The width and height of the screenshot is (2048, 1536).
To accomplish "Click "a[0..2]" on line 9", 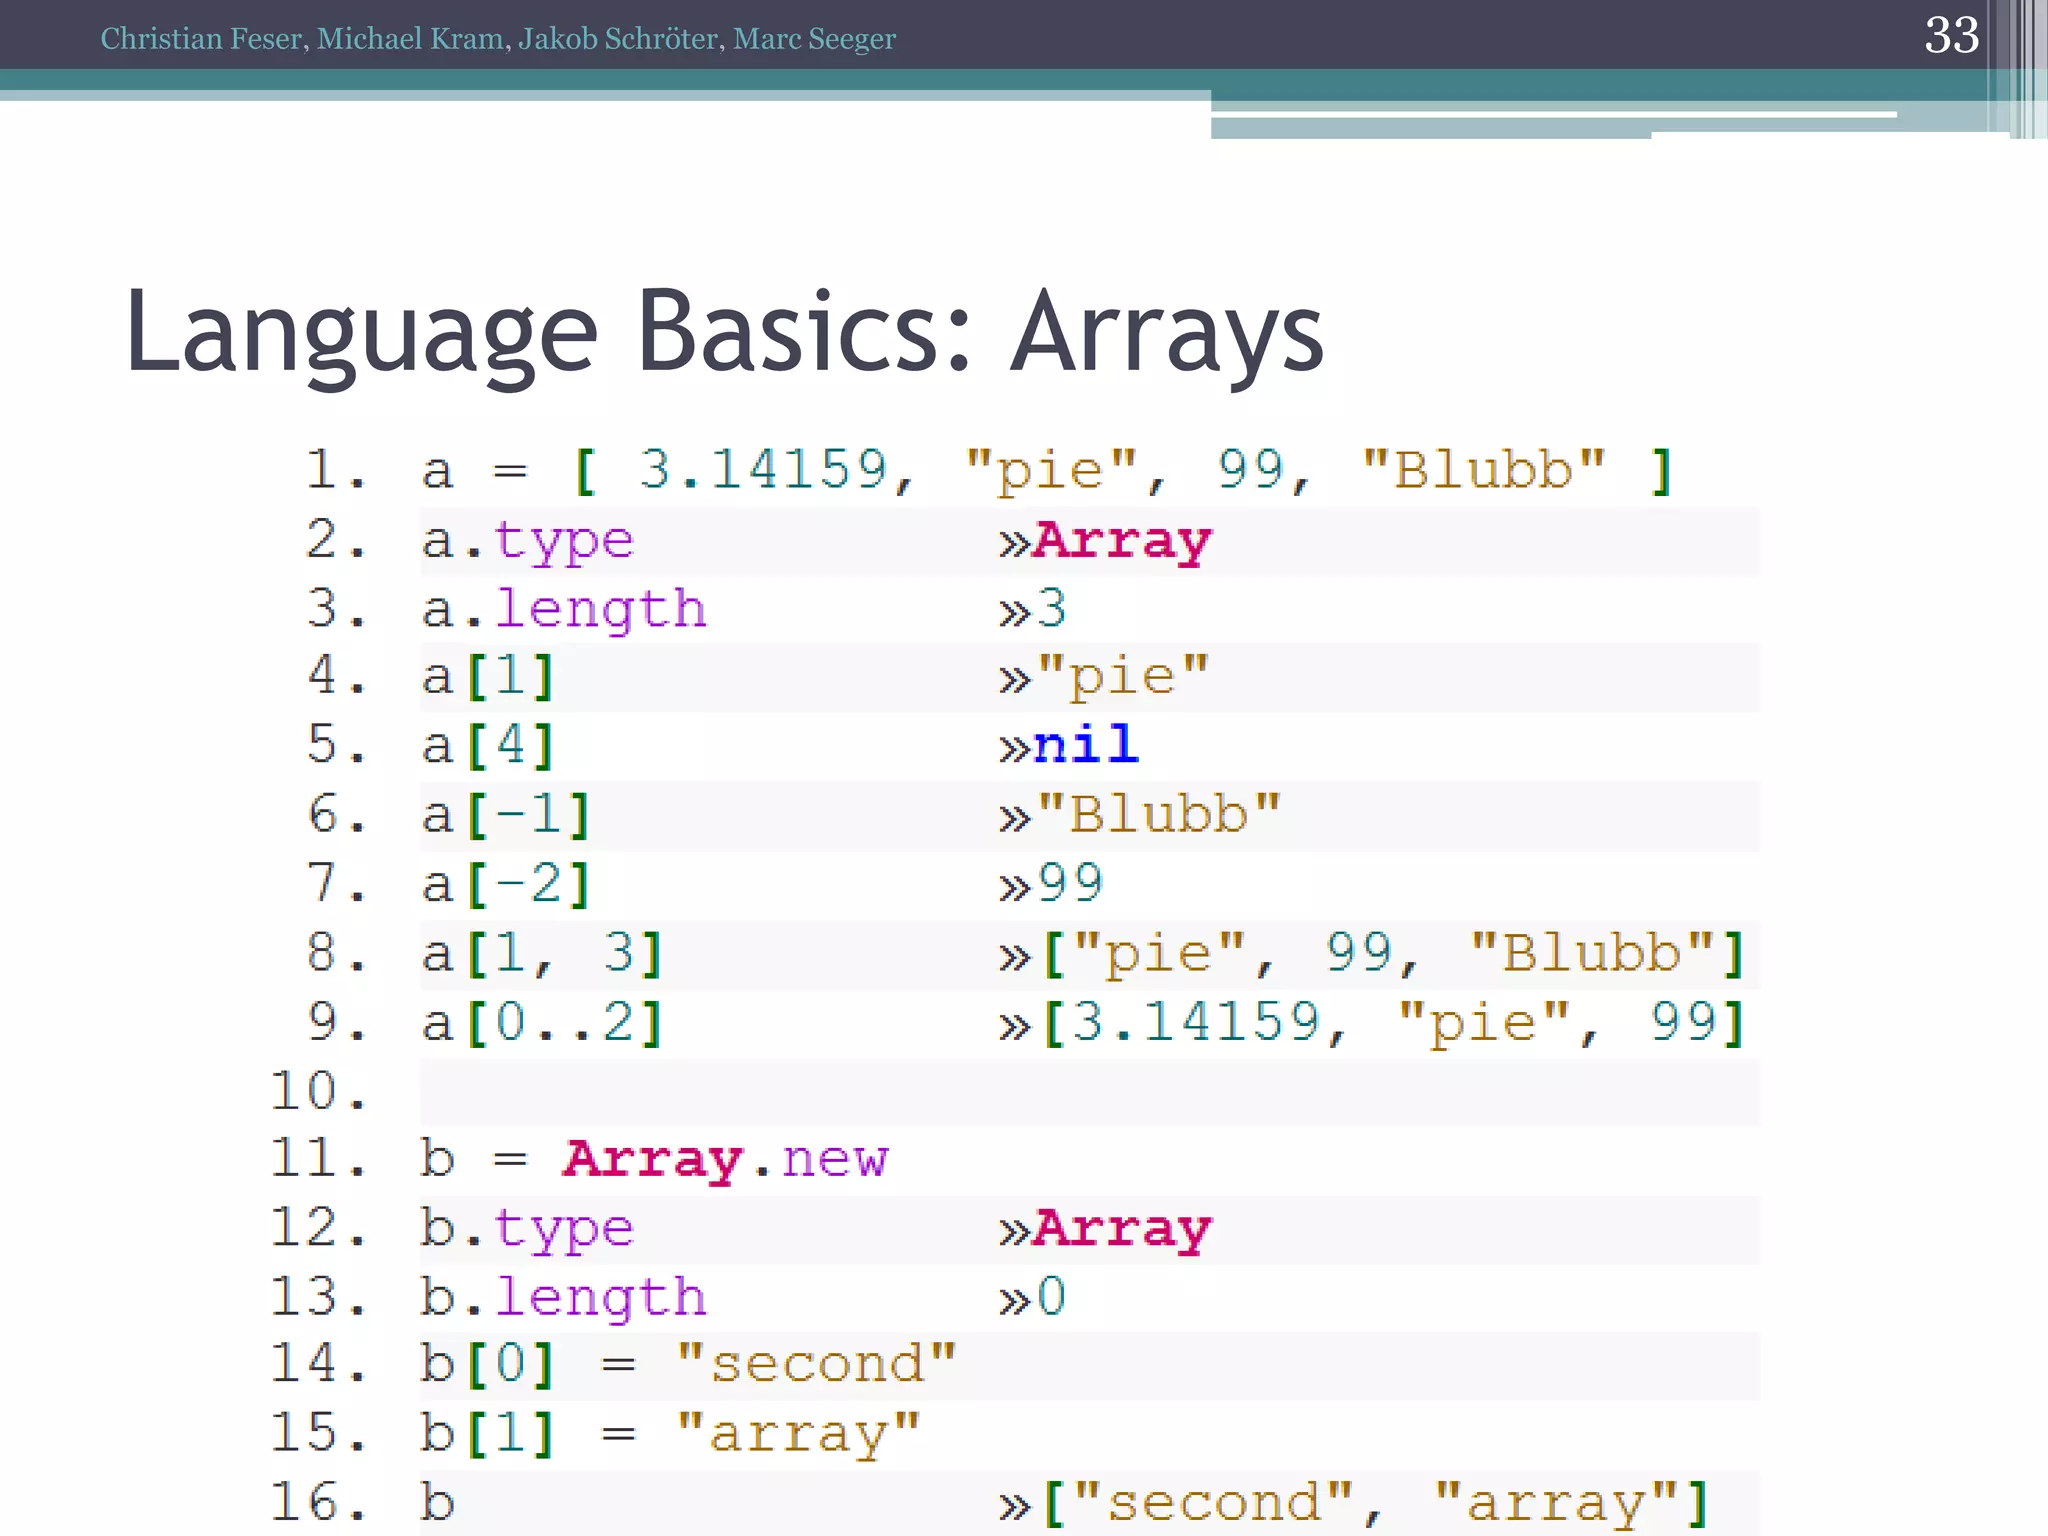I will point(542,1023).
